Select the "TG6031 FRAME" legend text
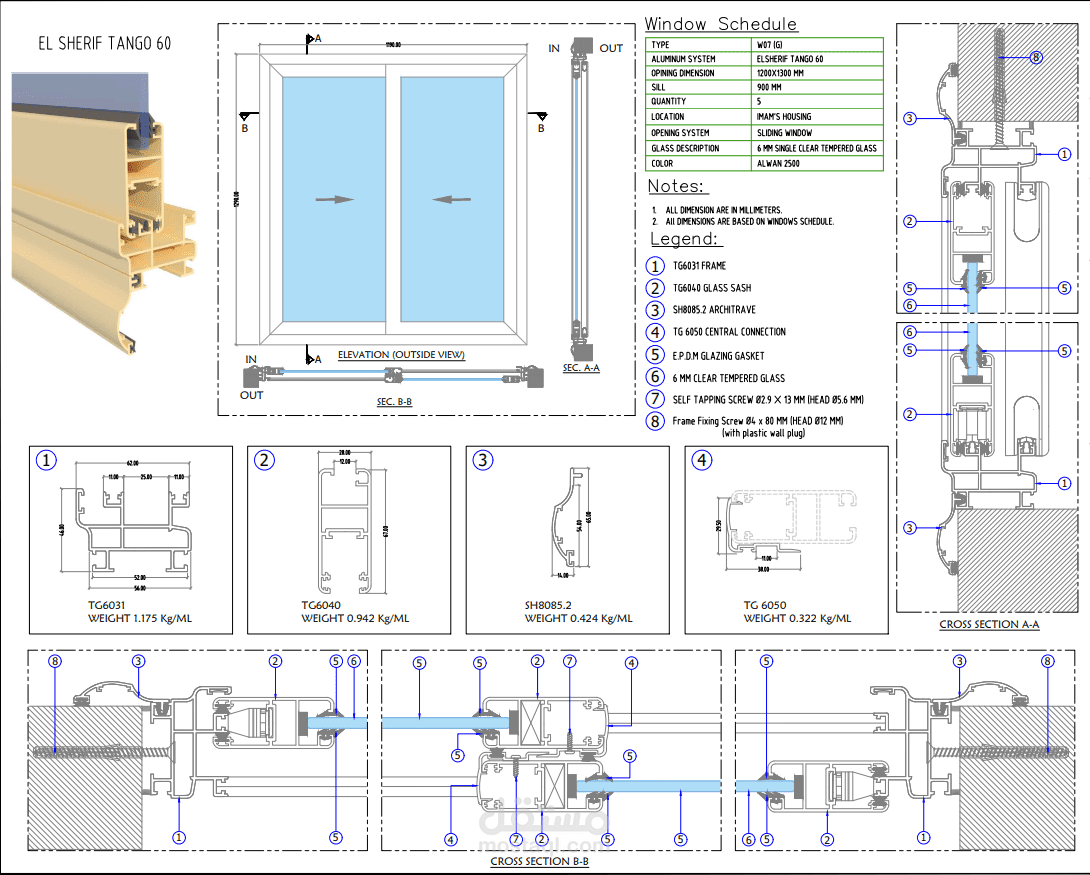 click(699, 266)
